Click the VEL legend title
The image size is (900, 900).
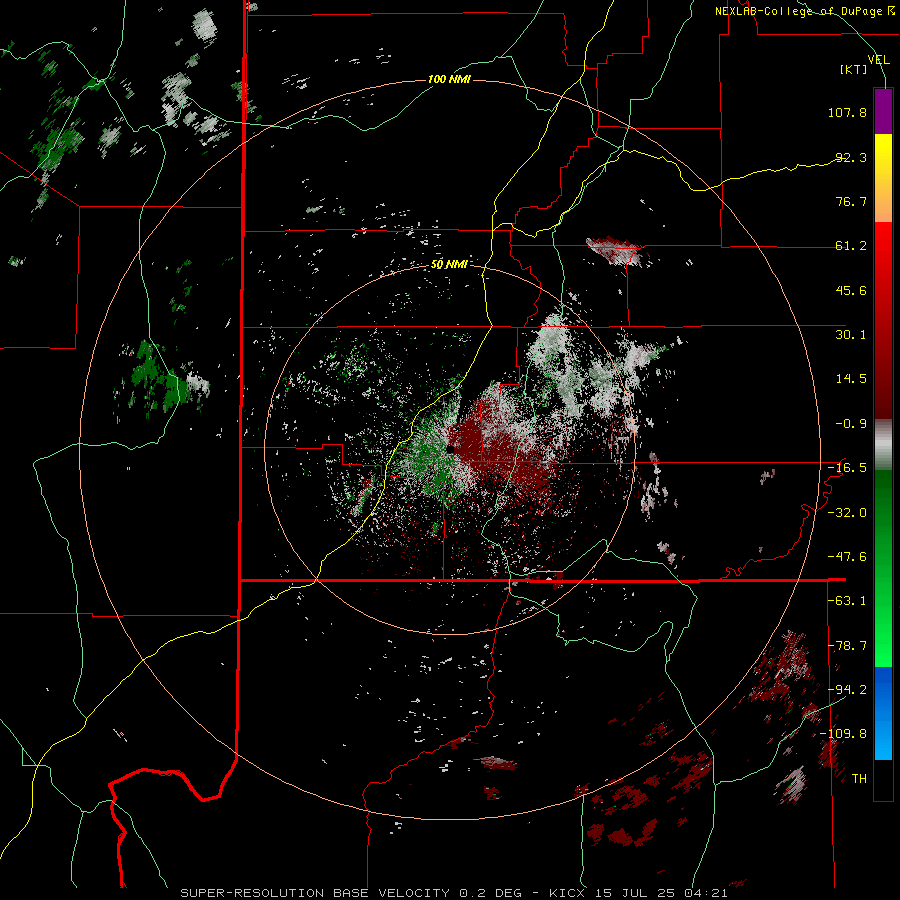(878, 60)
